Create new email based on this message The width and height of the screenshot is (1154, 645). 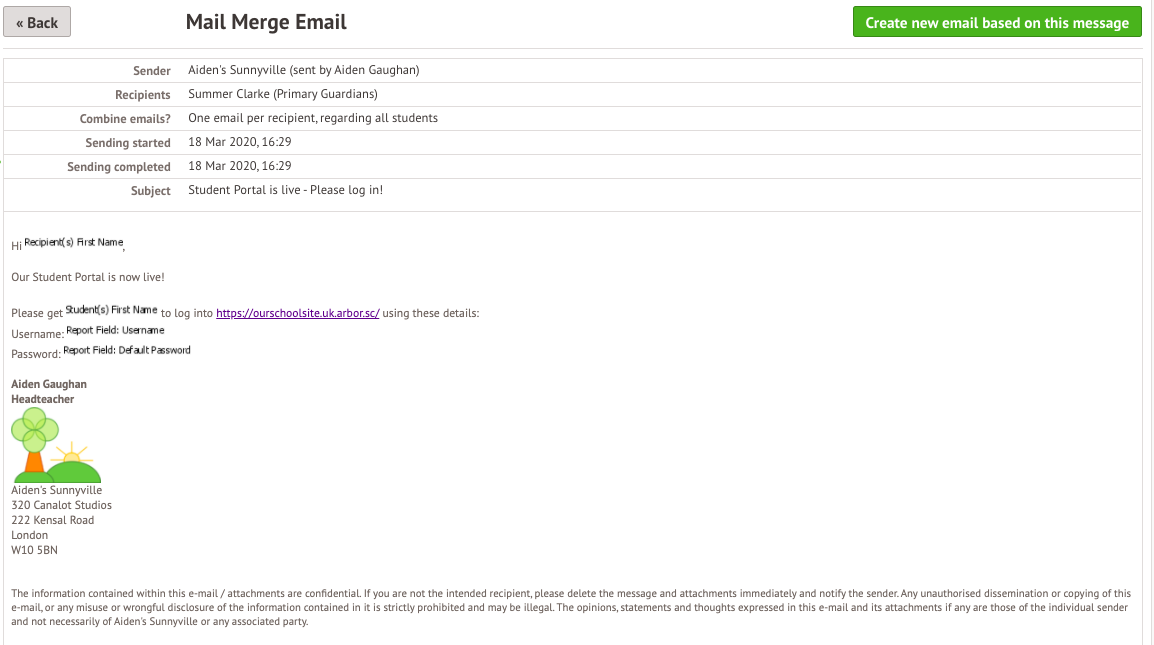(x=996, y=22)
